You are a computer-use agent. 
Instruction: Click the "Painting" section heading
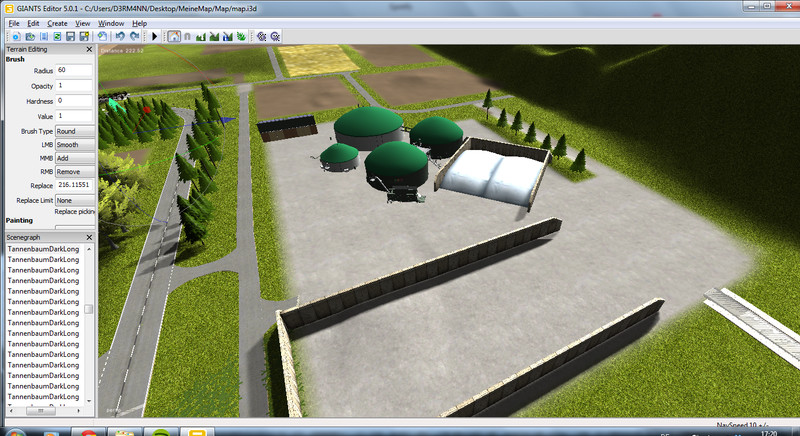click(19, 220)
